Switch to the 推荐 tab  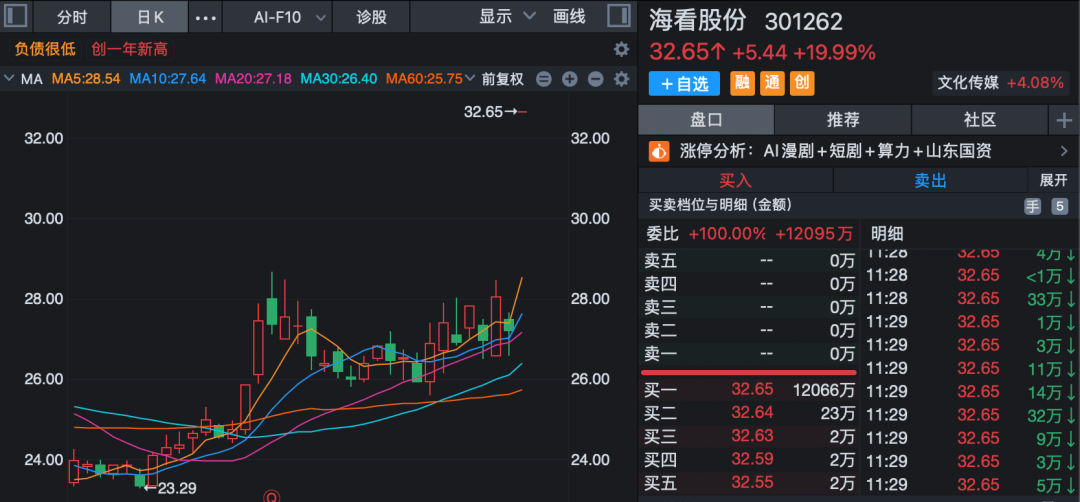842,120
